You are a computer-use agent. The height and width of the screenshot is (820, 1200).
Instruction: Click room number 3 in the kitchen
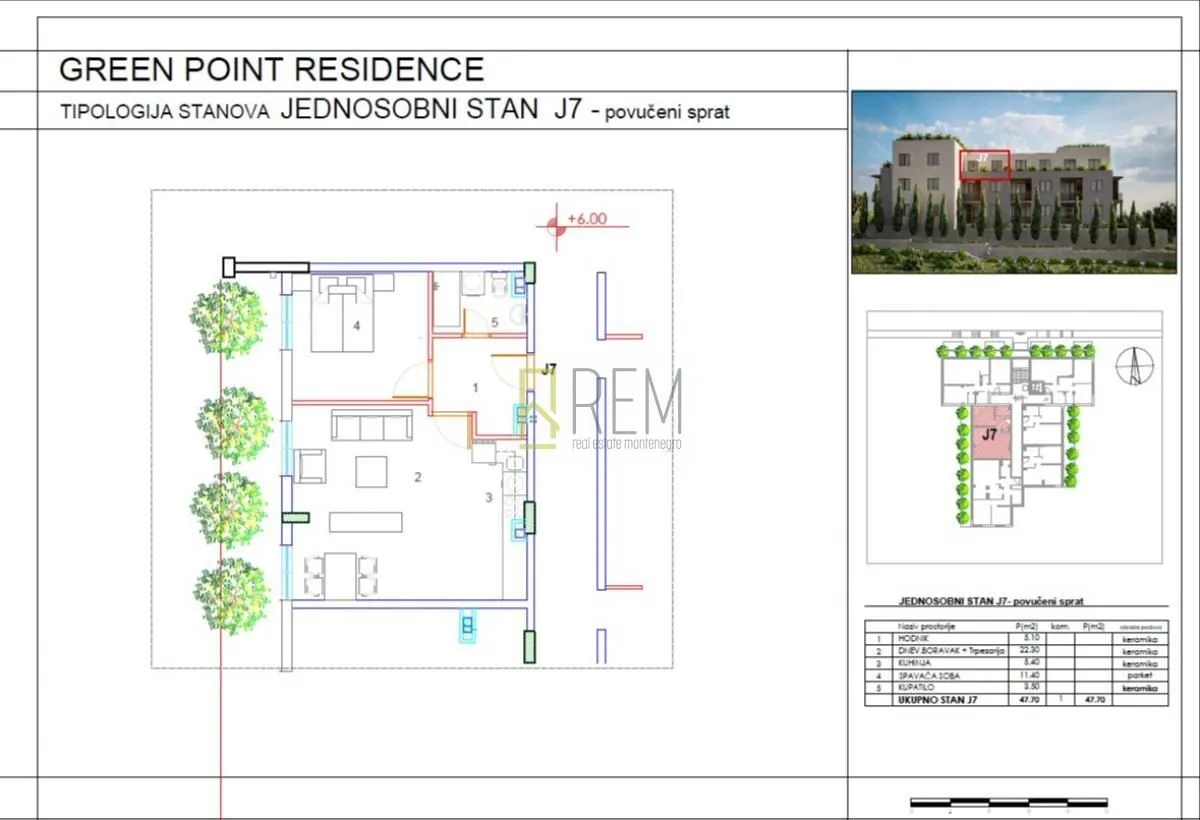point(489,497)
